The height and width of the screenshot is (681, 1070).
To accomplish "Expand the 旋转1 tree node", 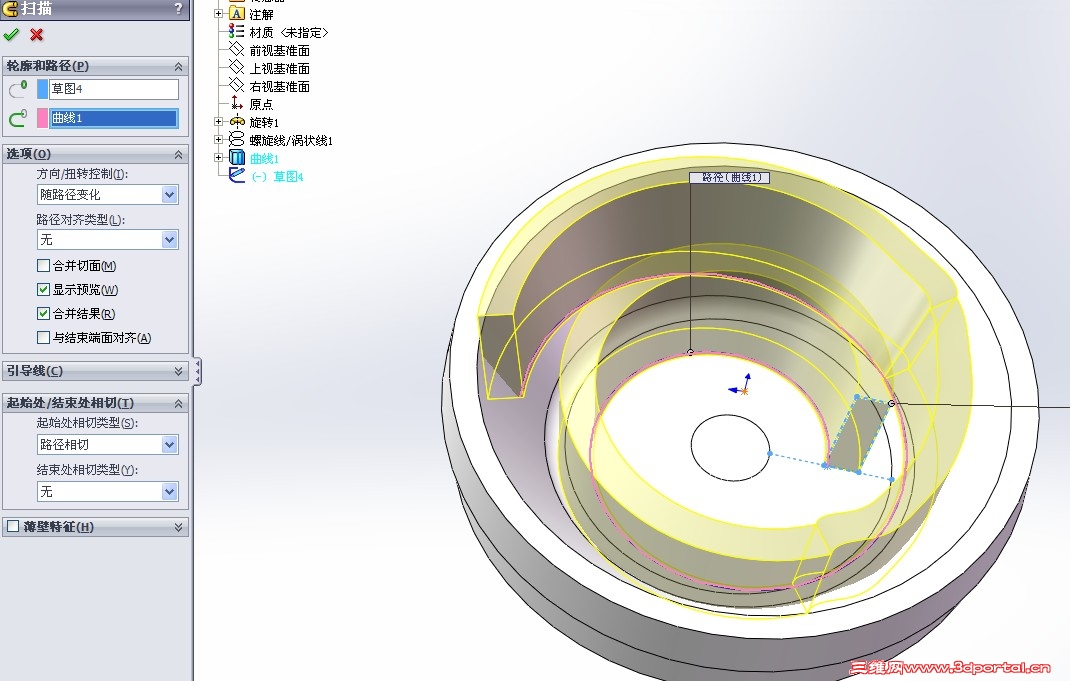I will (x=218, y=122).
